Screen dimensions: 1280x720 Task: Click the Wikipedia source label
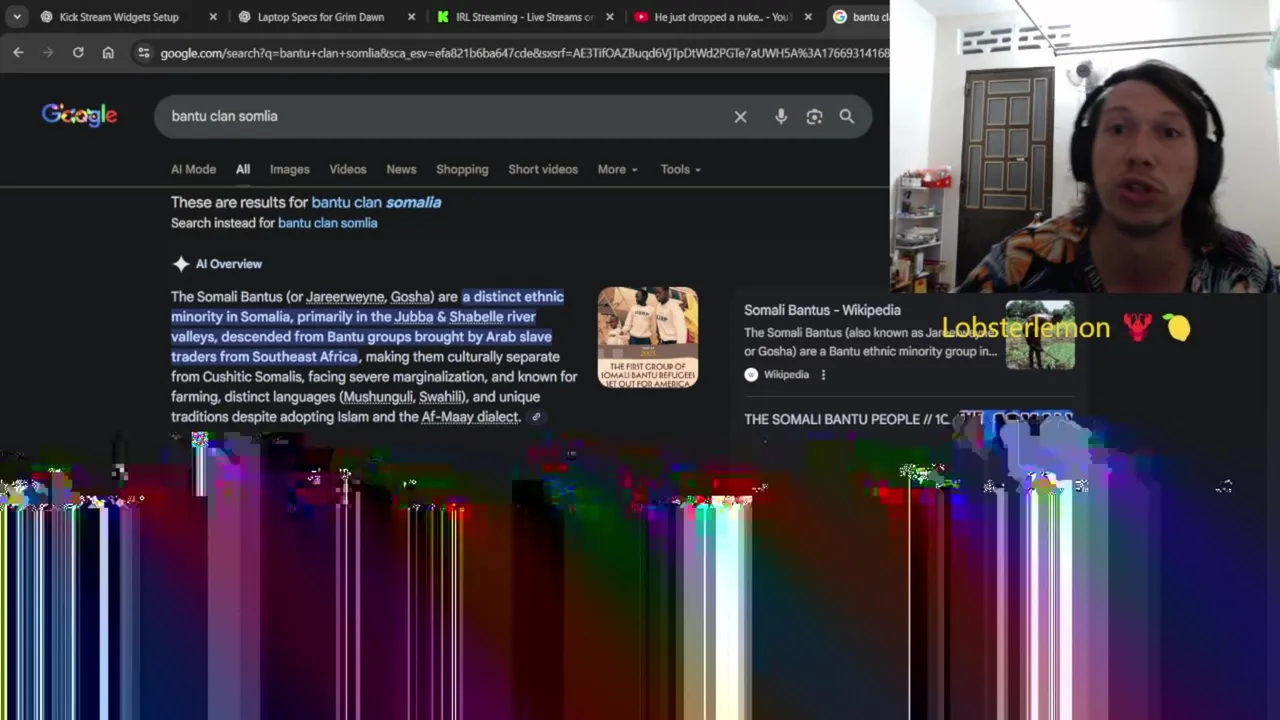click(x=786, y=375)
